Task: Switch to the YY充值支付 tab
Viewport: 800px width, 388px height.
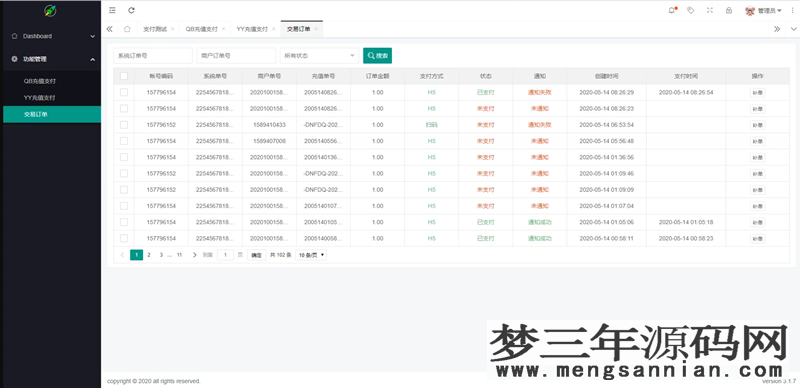Action: coord(252,29)
